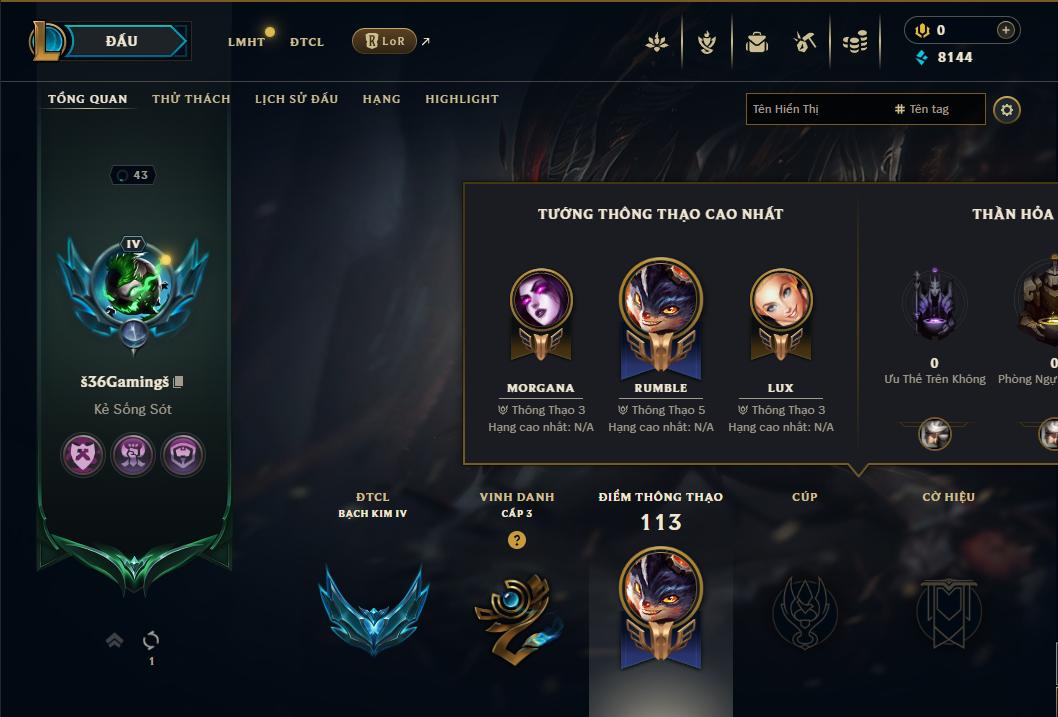
Task: Open Legends of Runeterra LoR launcher
Action: coord(384,41)
